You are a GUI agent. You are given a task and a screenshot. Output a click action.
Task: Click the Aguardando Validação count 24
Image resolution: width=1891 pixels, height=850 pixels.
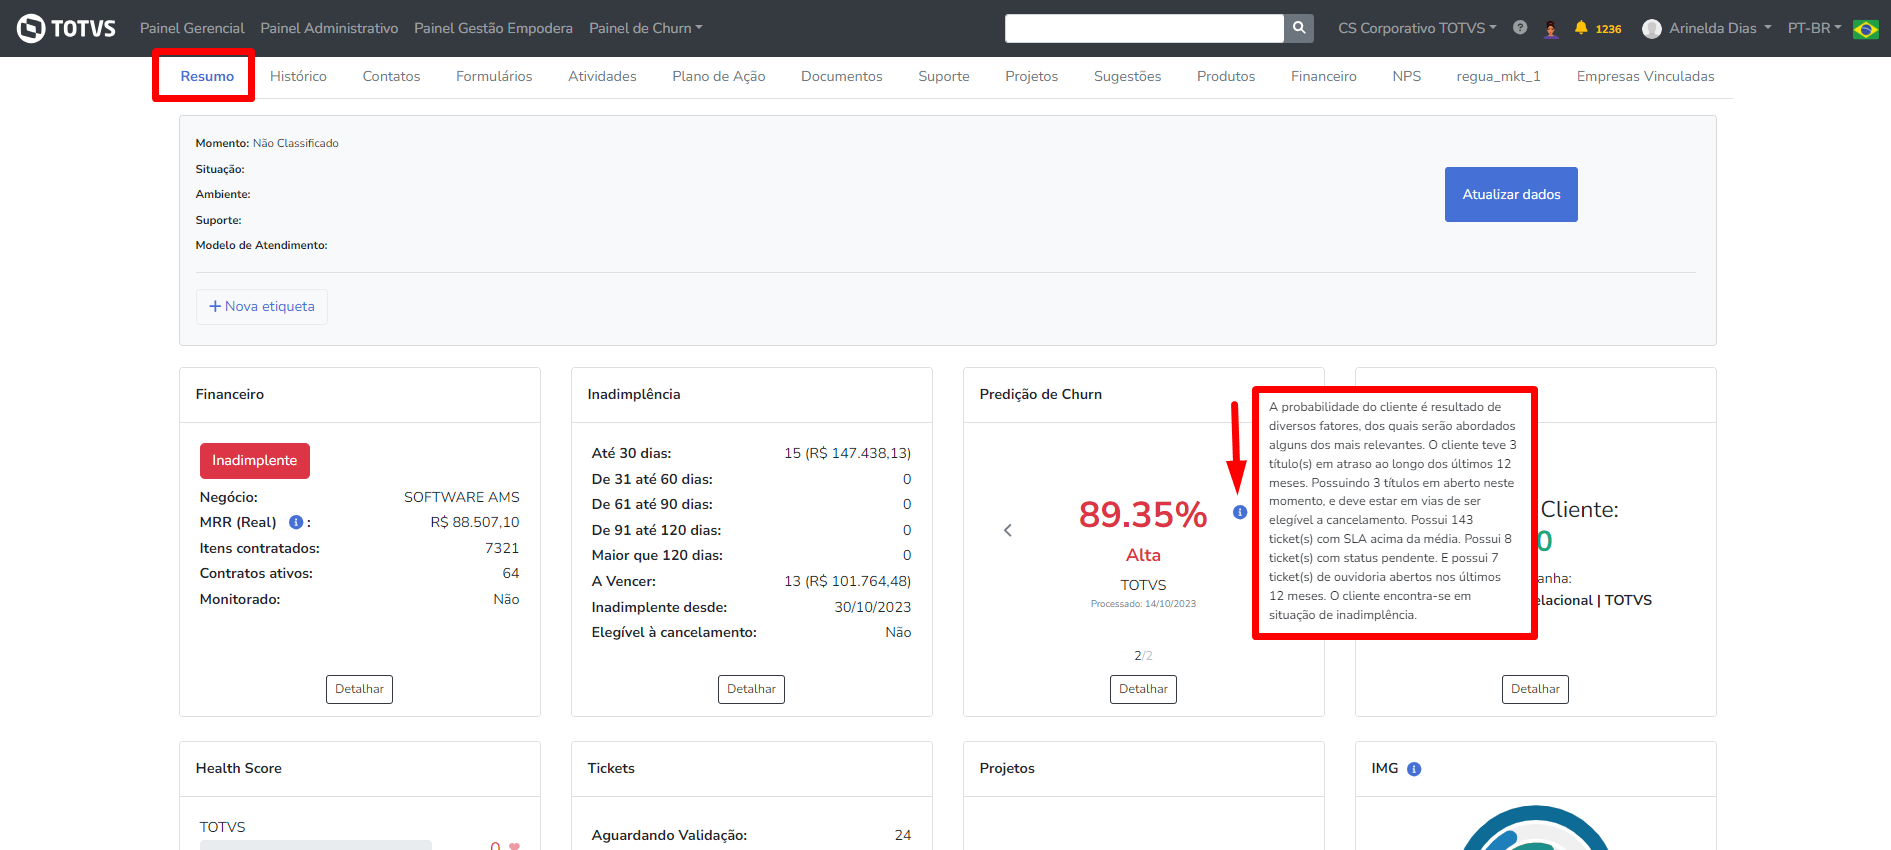[903, 835]
